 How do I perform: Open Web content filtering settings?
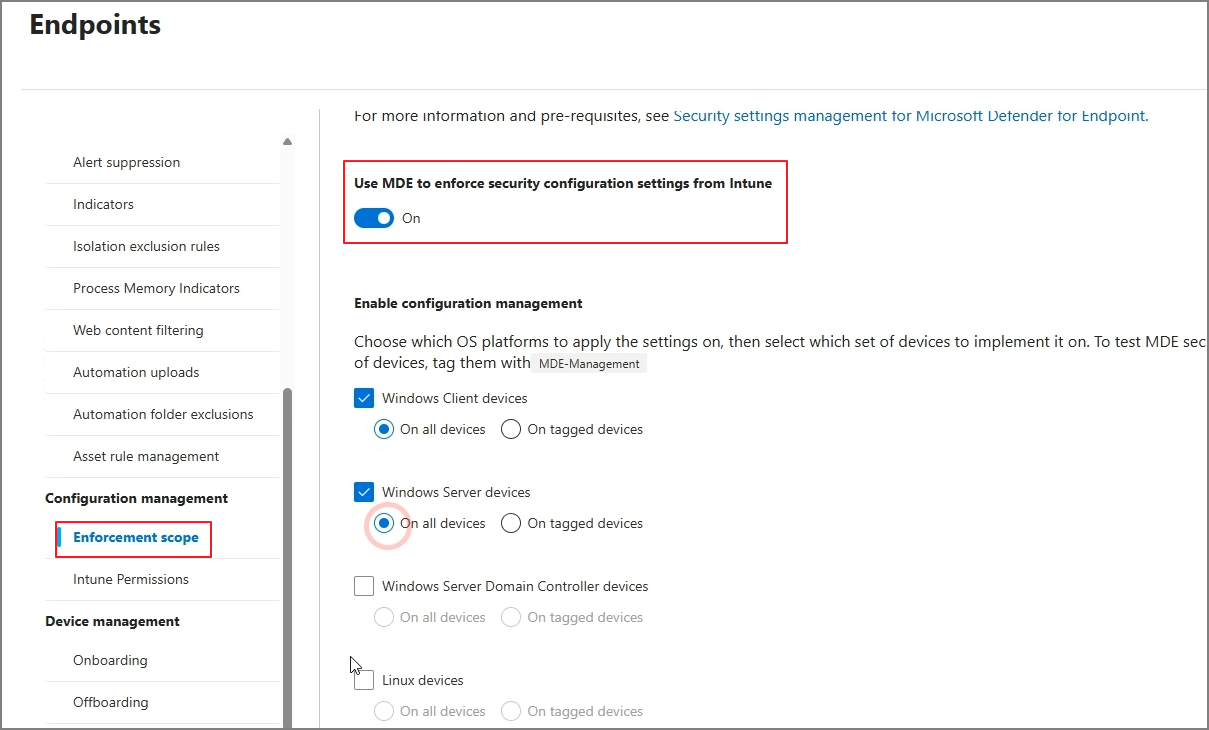pyautogui.click(x=138, y=330)
